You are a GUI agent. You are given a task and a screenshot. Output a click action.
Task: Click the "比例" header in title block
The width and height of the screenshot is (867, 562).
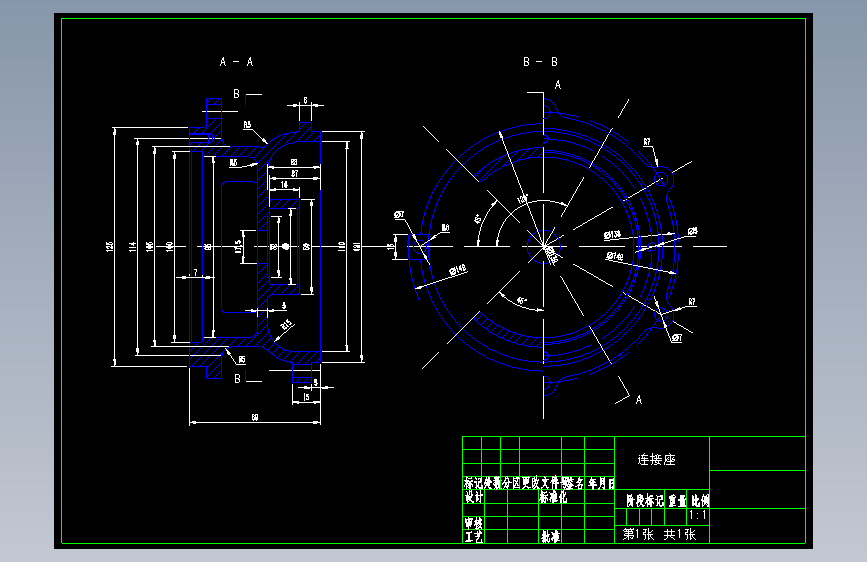700,501
